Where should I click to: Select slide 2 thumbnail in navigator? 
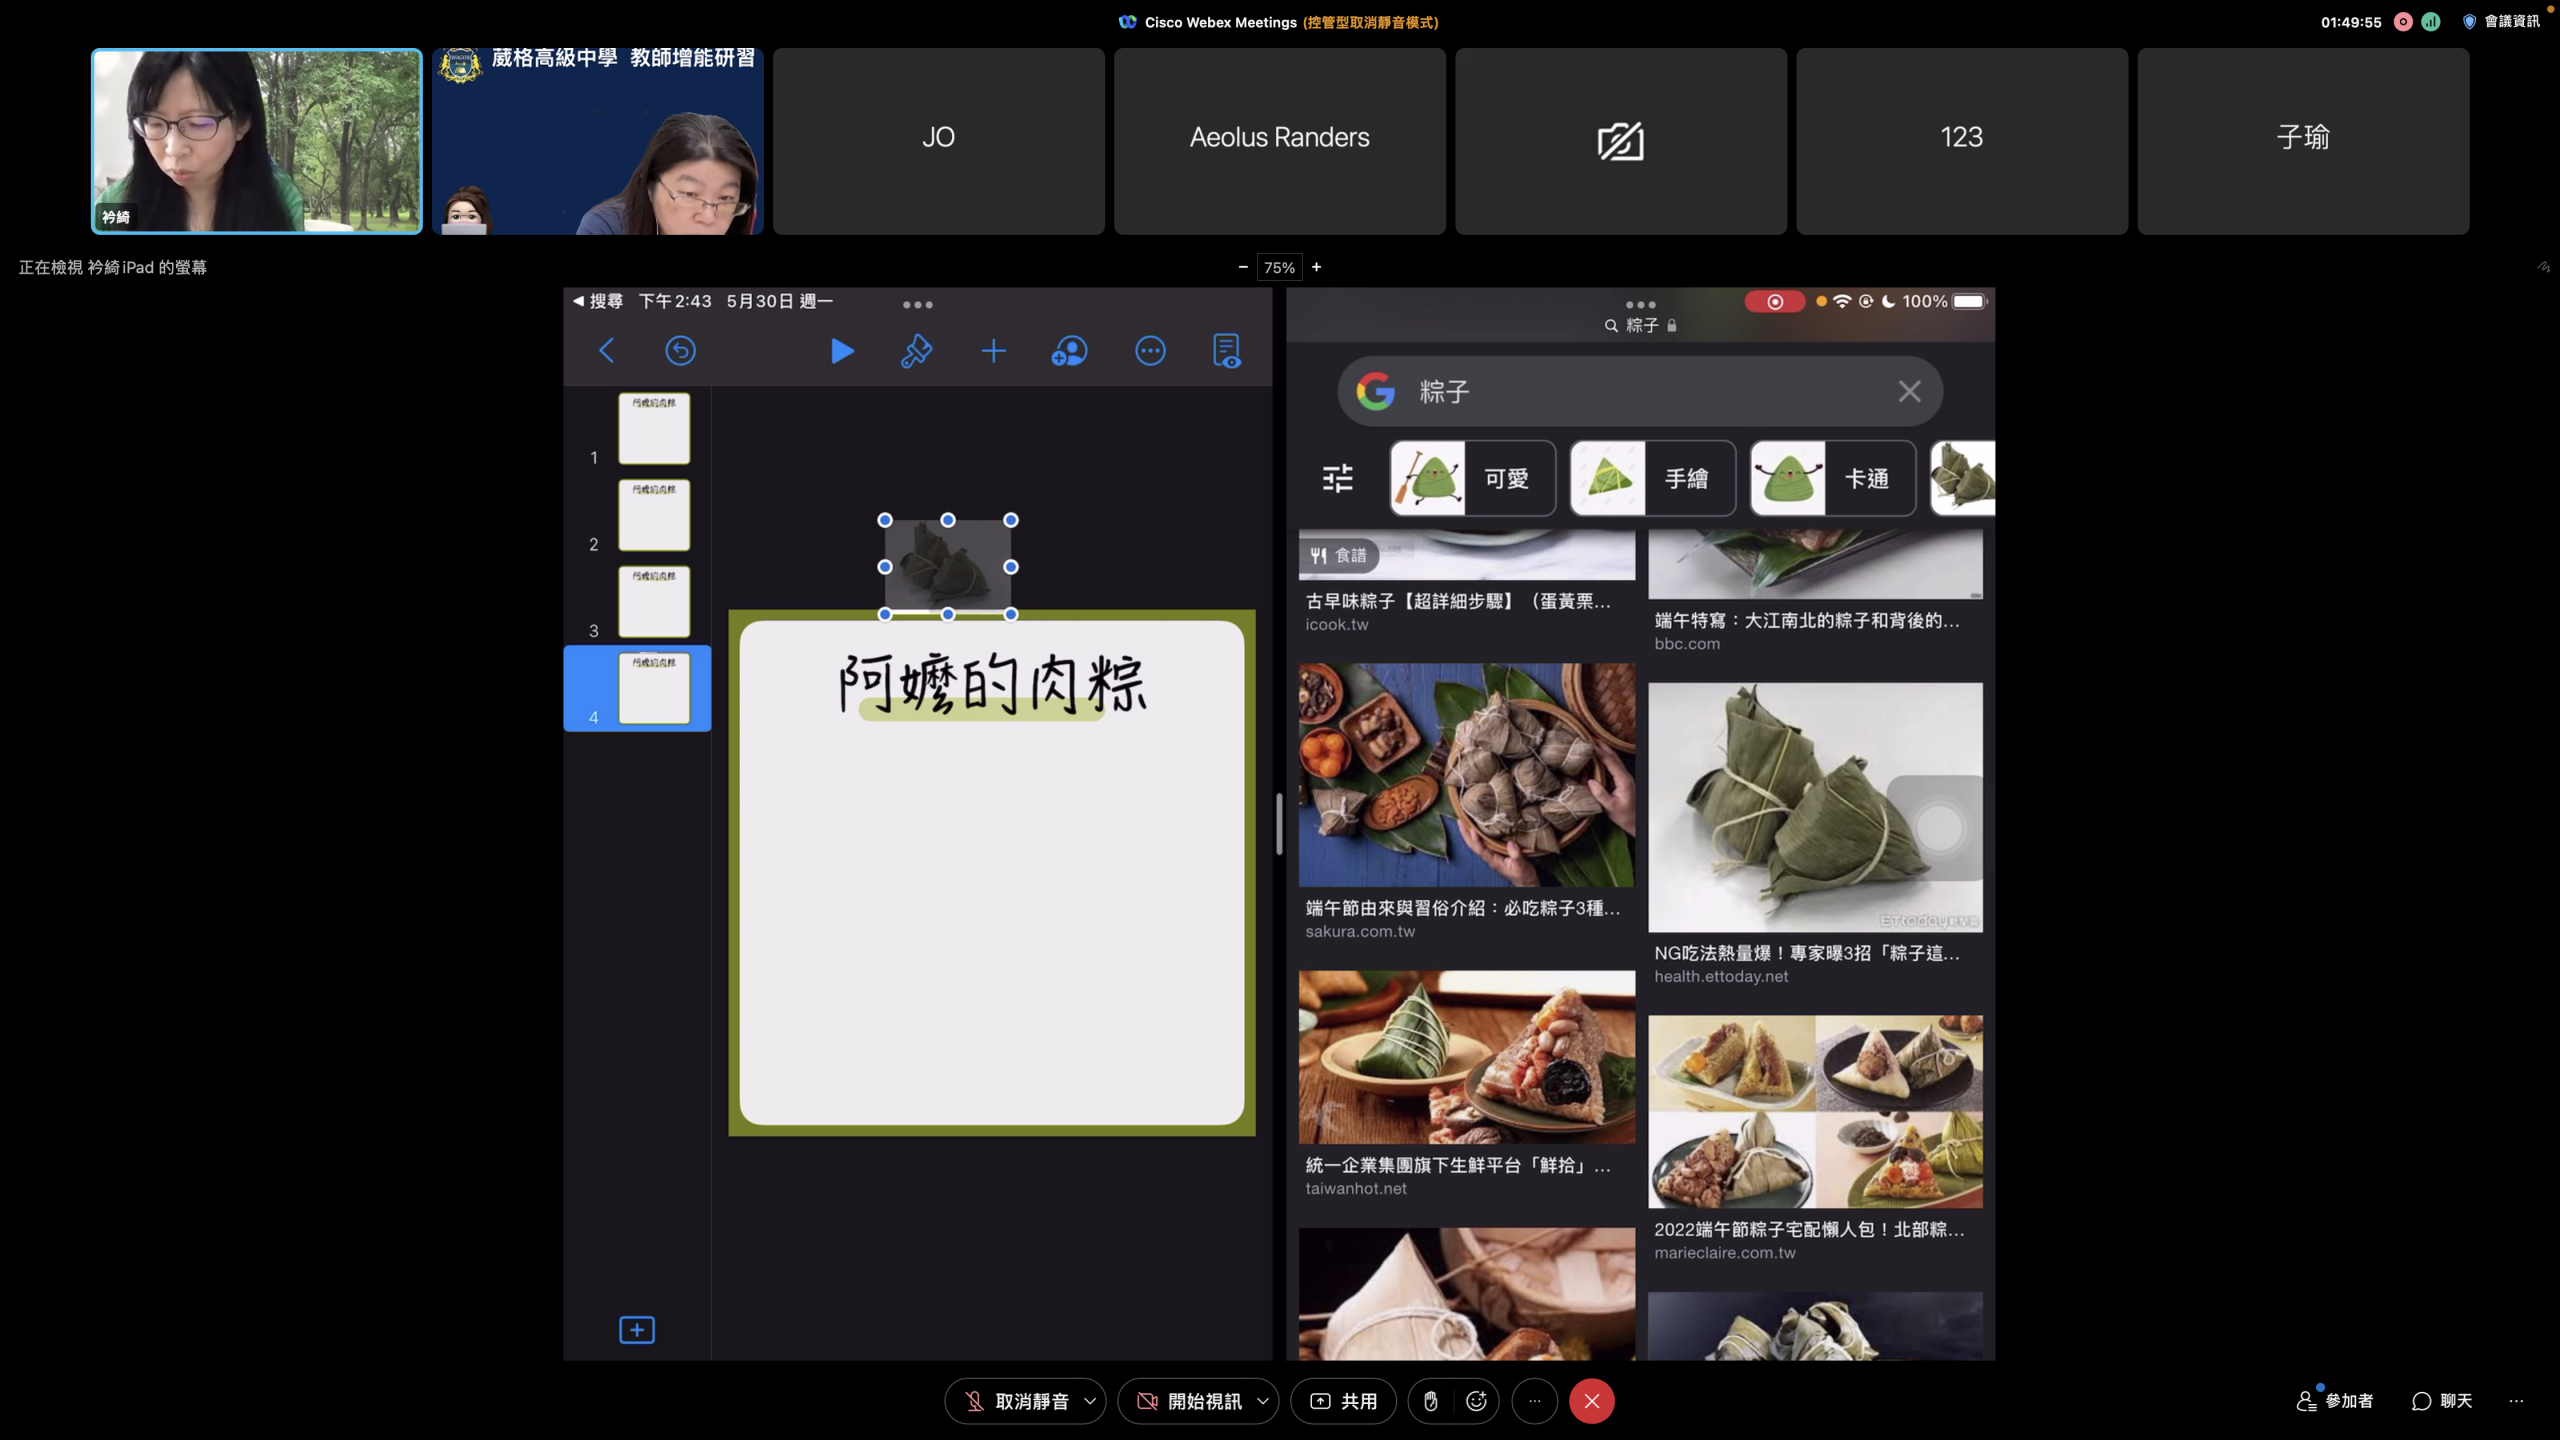[653, 515]
